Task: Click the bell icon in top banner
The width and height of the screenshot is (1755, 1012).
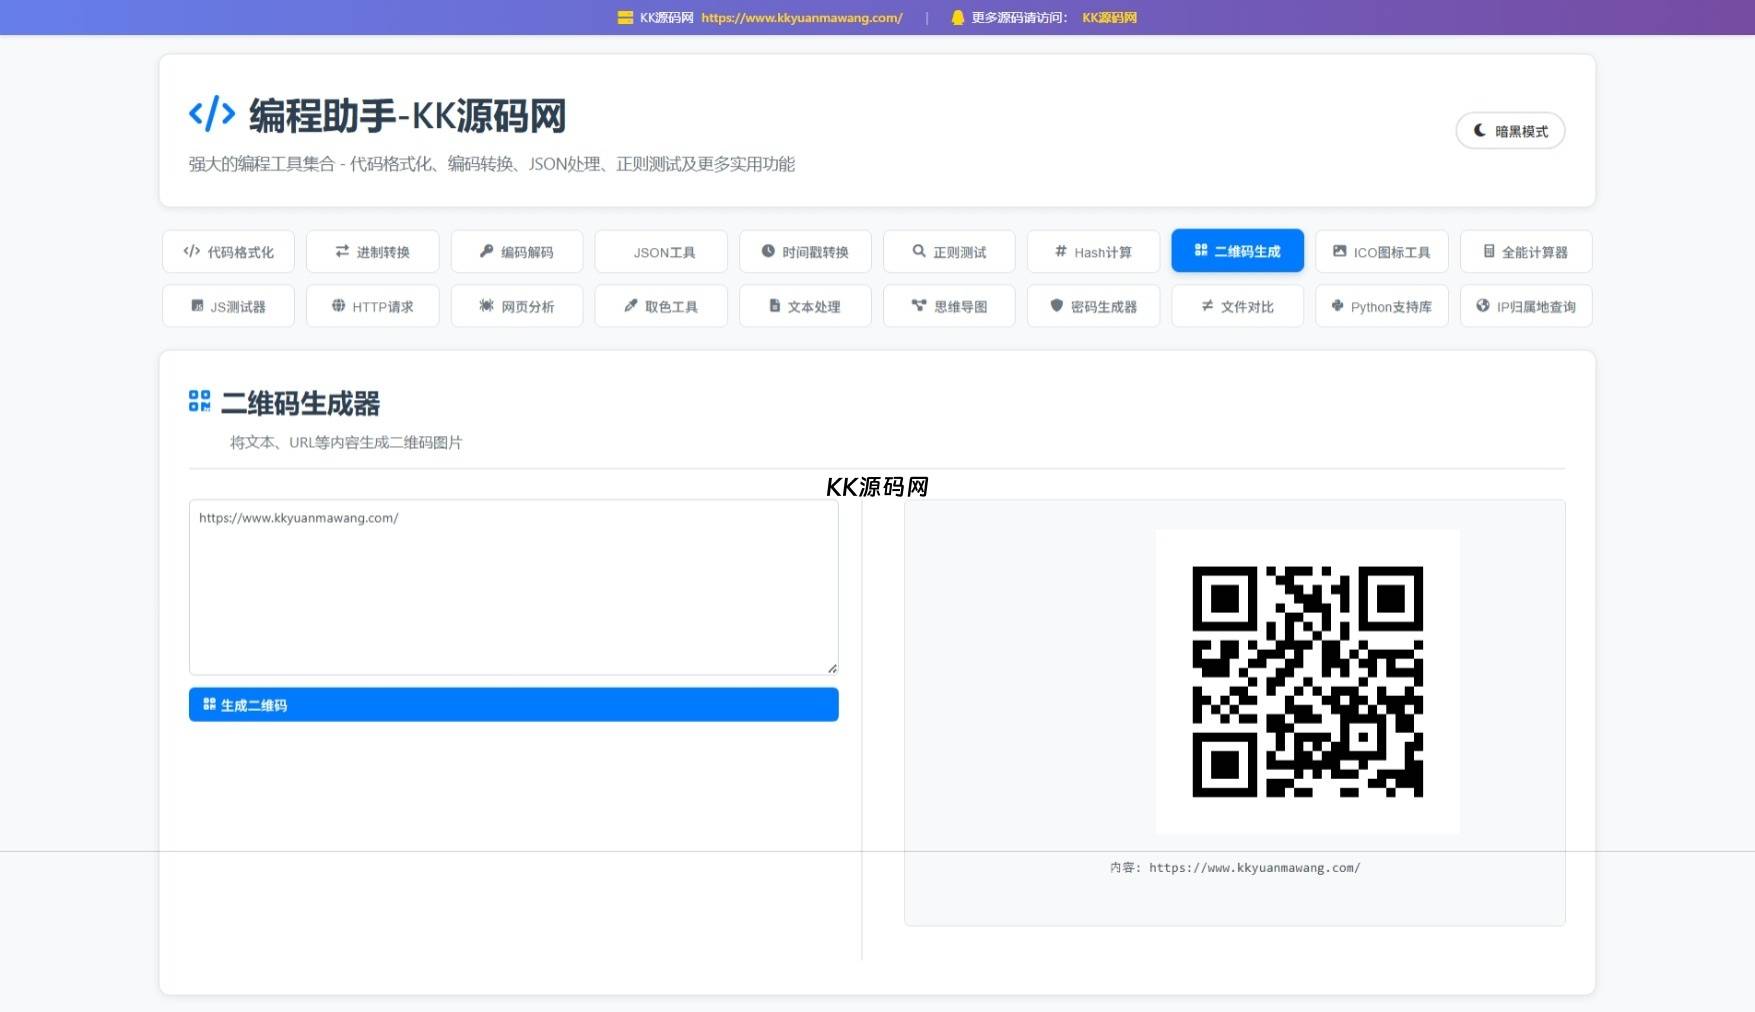Action: point(957,17)
